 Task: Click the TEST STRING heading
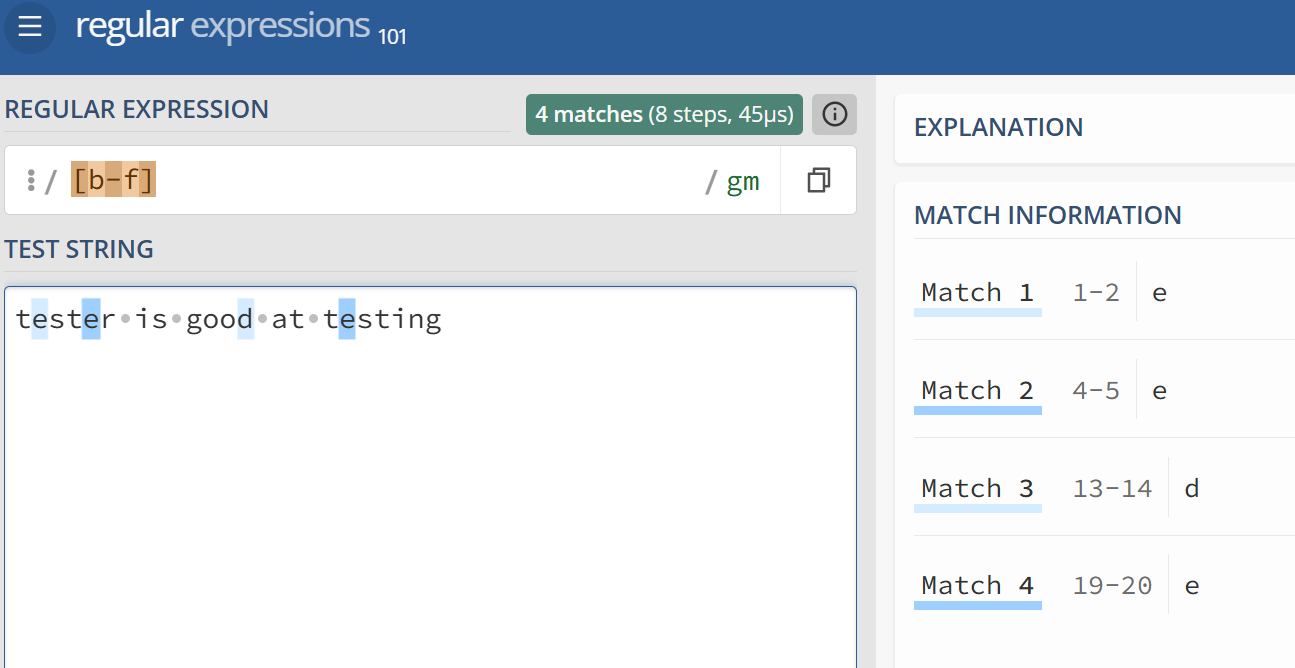[x=79, y=249]
